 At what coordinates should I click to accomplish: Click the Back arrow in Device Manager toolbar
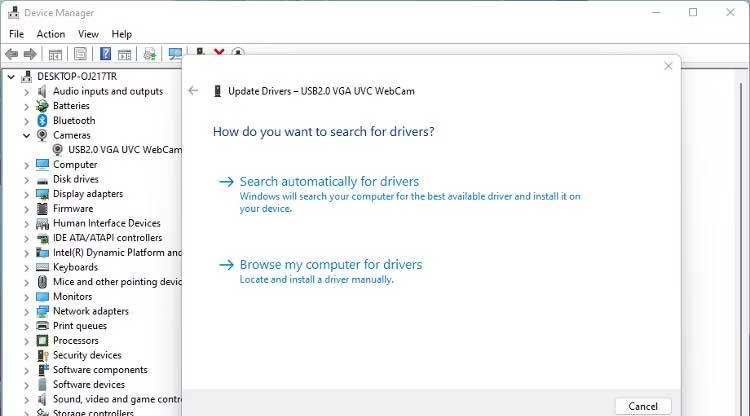pyautogui.click(x=11, y=54)
